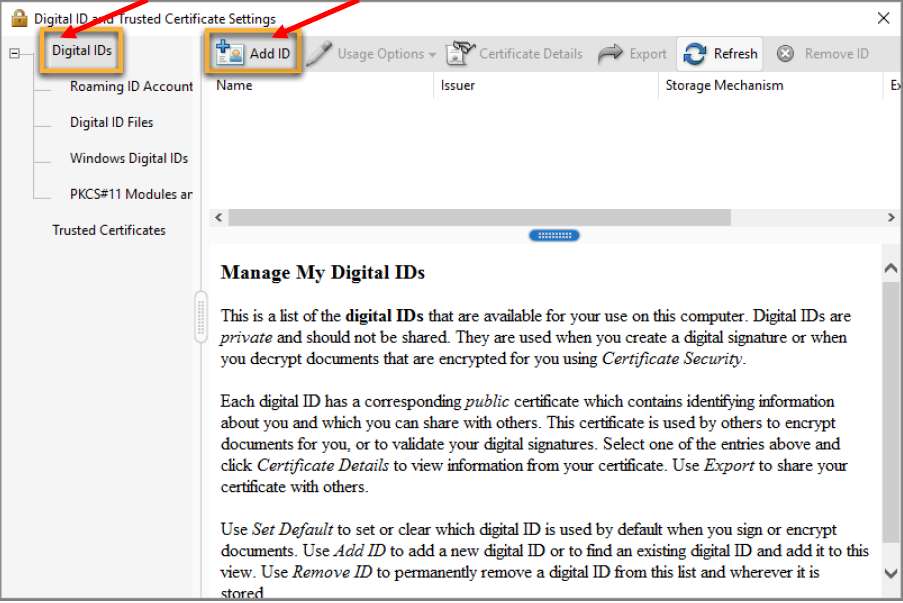Click the Refresh circular arrows icon
This screenshot has height=603, width=903.
tap(695, 54)
